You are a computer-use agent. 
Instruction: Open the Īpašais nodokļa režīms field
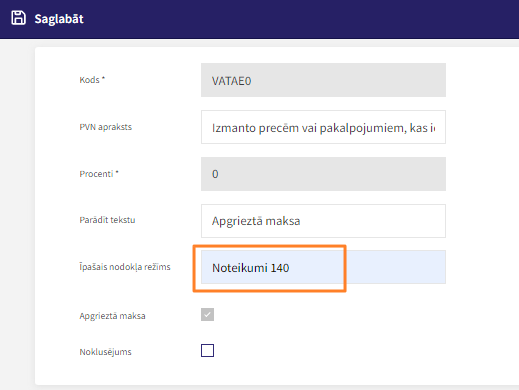323,267
